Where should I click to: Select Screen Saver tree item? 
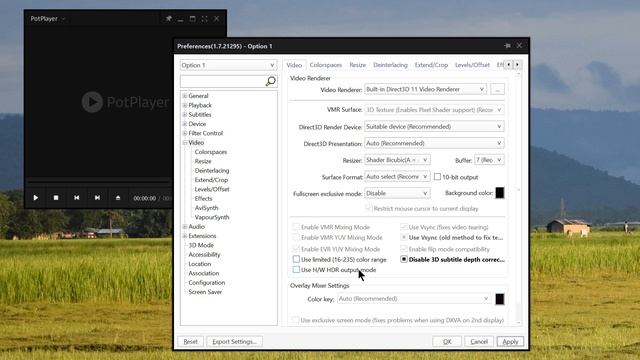205,292
